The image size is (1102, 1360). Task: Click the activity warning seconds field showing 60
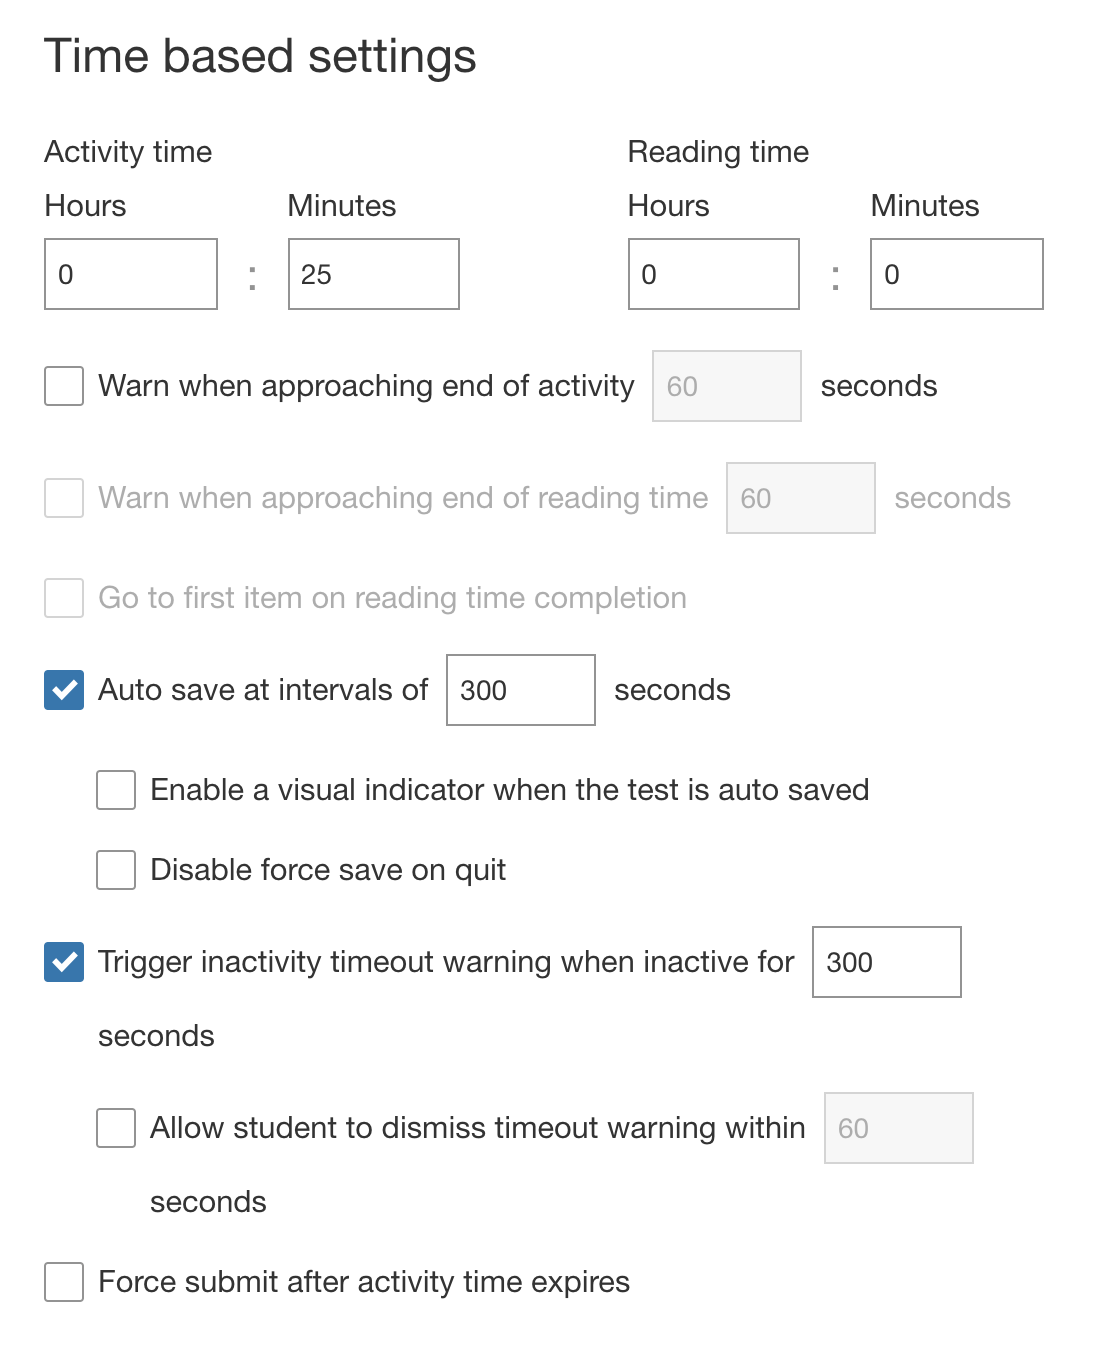click(726, 386)
